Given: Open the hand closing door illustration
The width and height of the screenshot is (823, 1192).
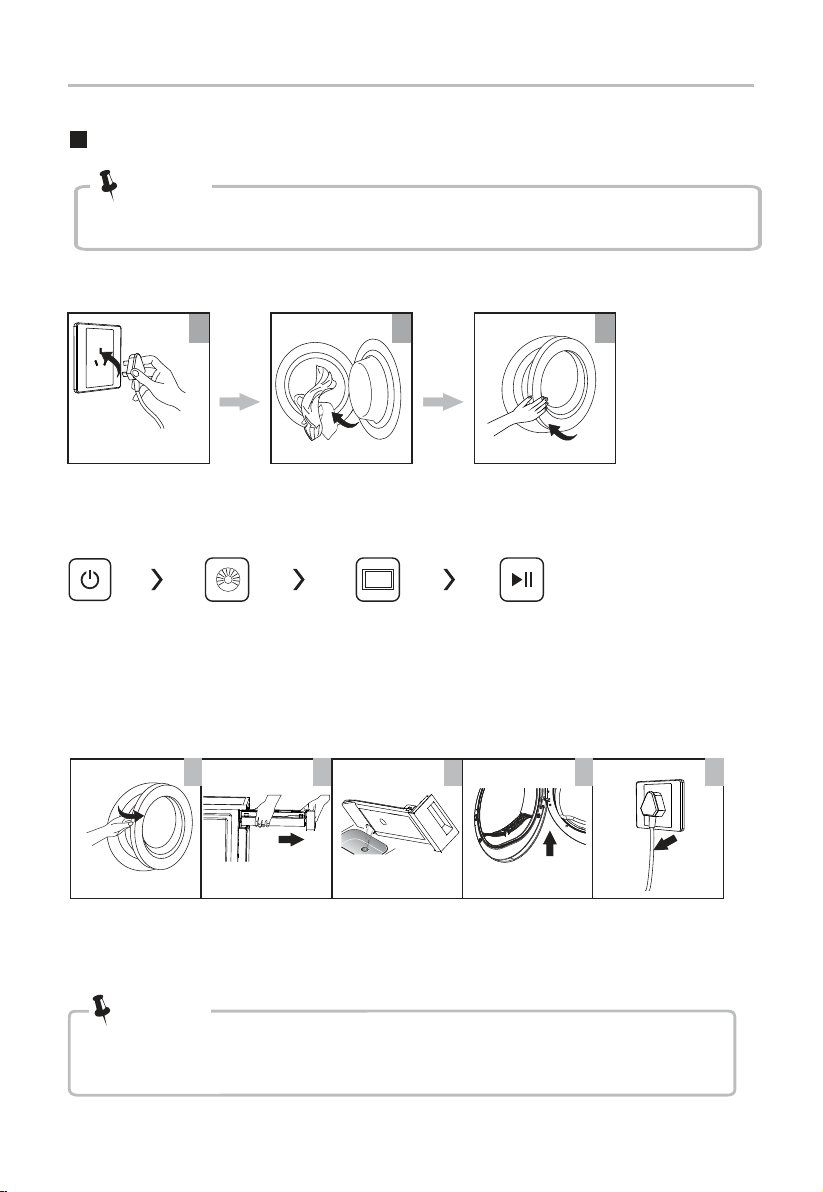Looking at the screenshot, I should coord(545,388).
